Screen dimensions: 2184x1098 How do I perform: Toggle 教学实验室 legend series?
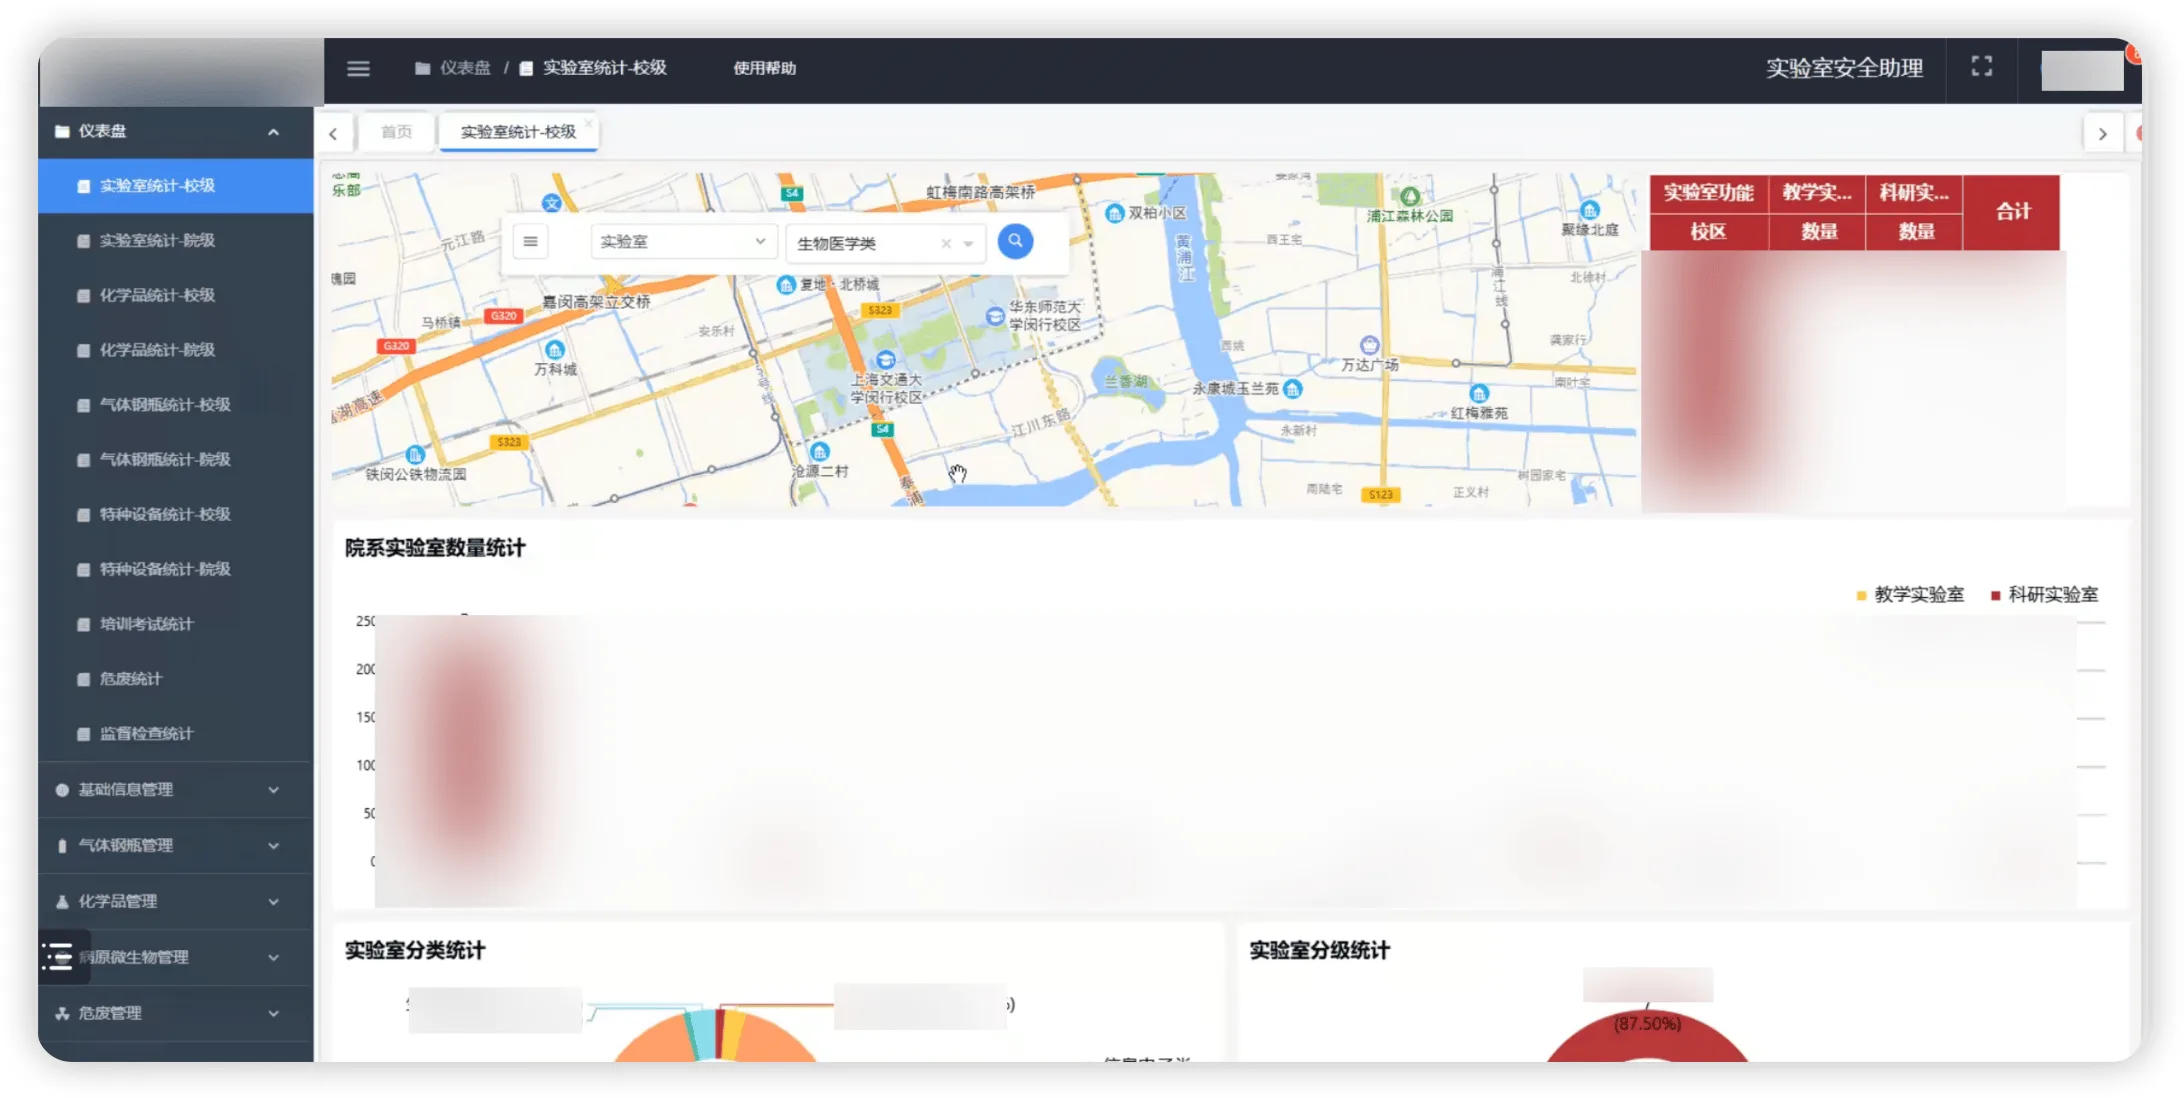point(1909,595)
